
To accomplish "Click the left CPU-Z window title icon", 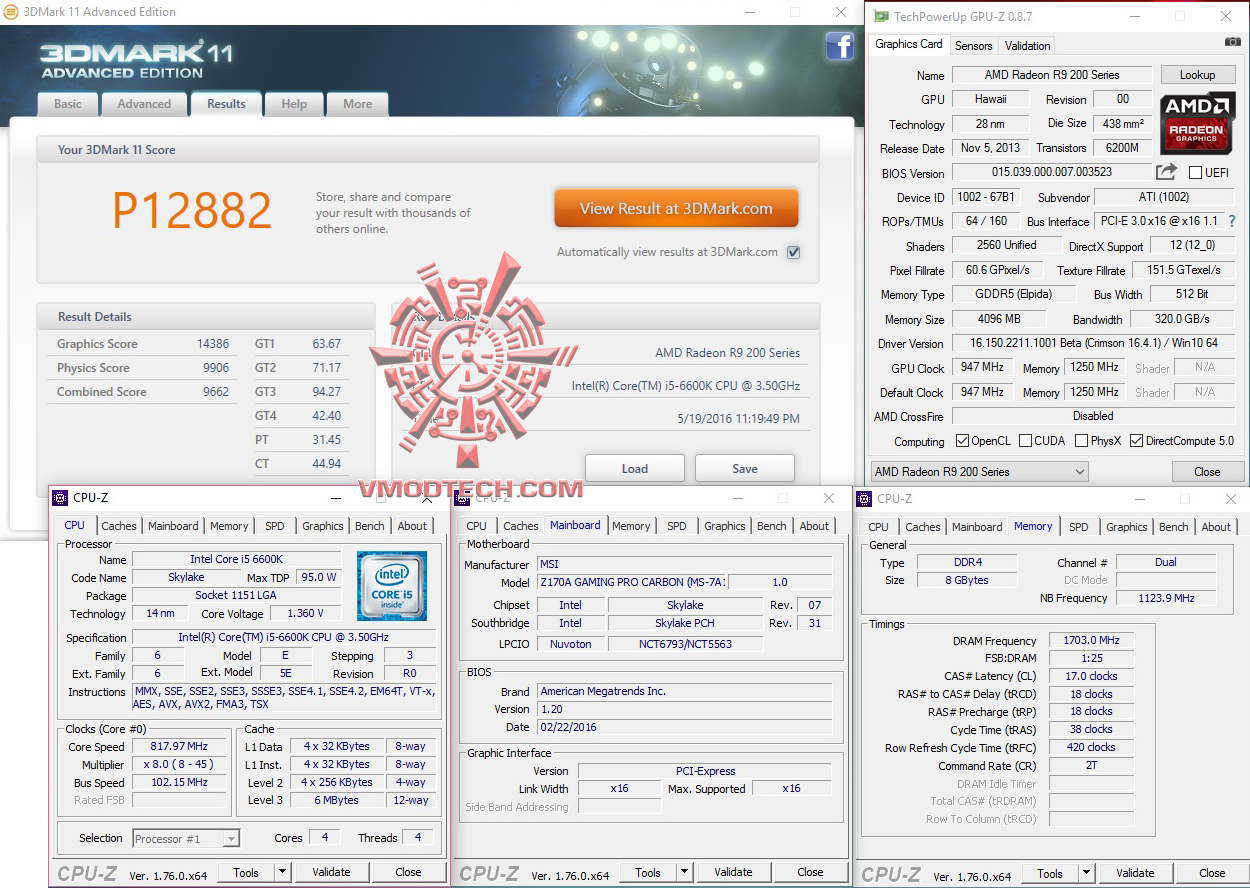I will tap(60, 498).
